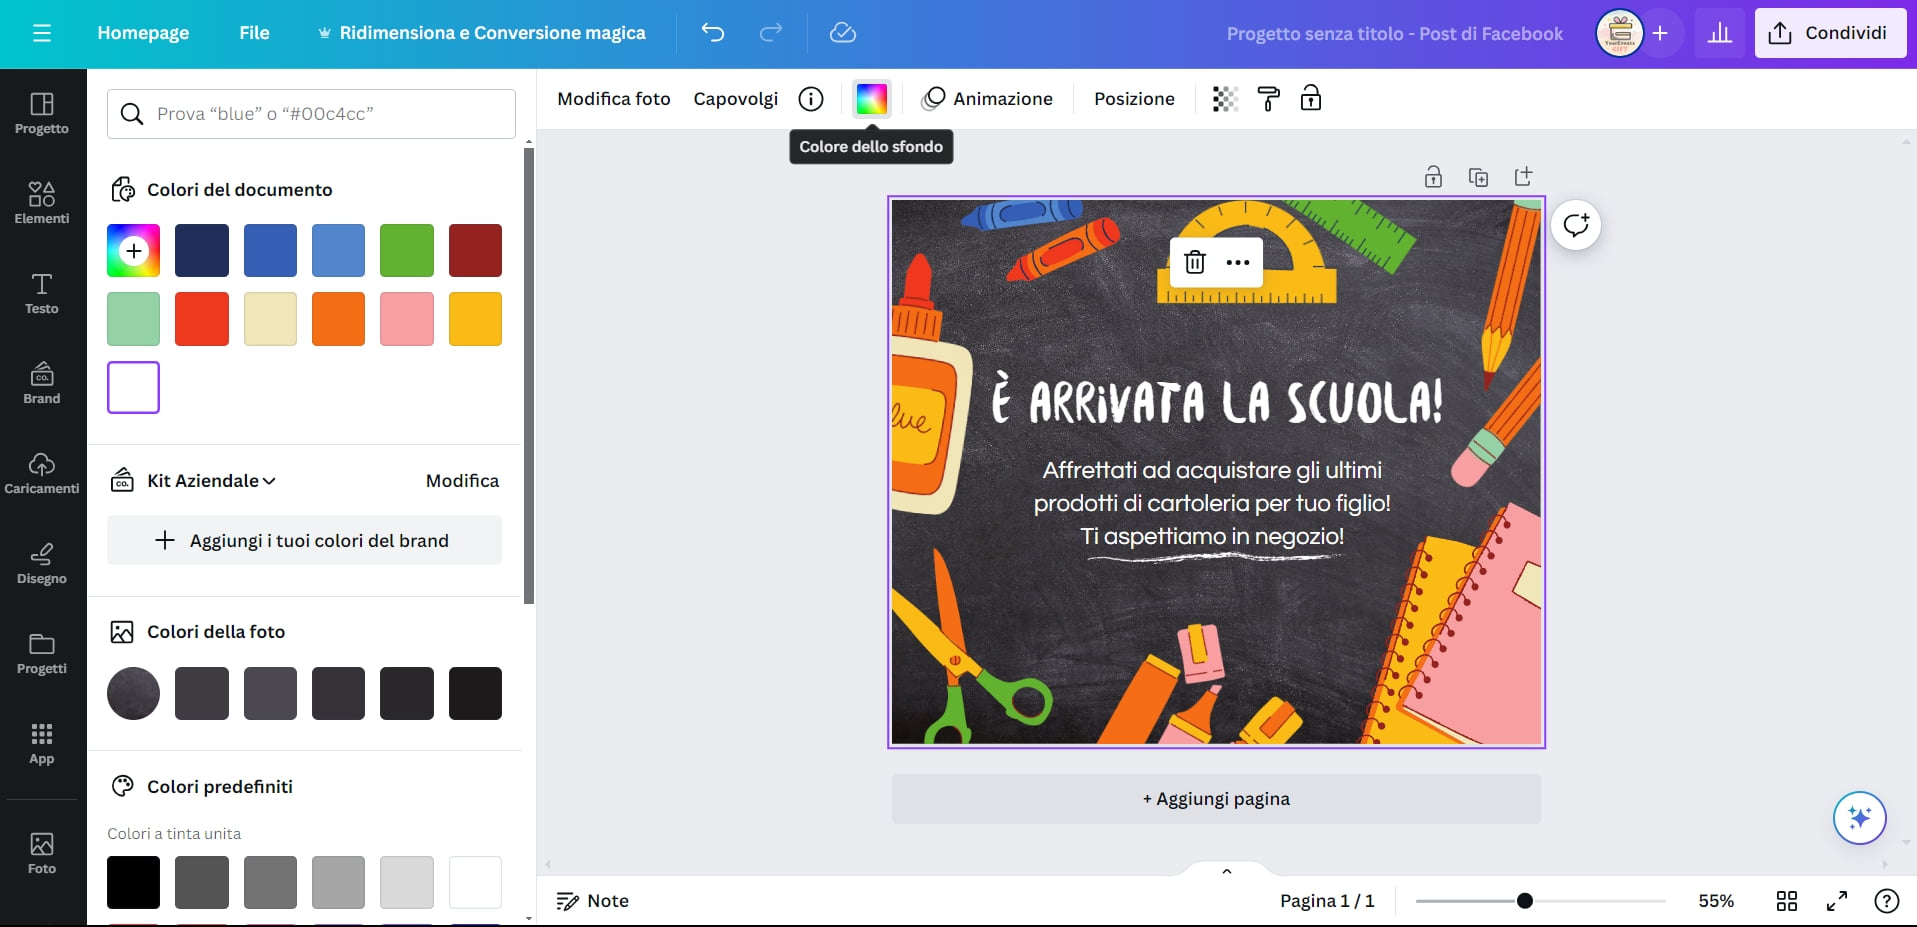Open the App sidebar panel

pyautogui.click(x=42, y=744)
